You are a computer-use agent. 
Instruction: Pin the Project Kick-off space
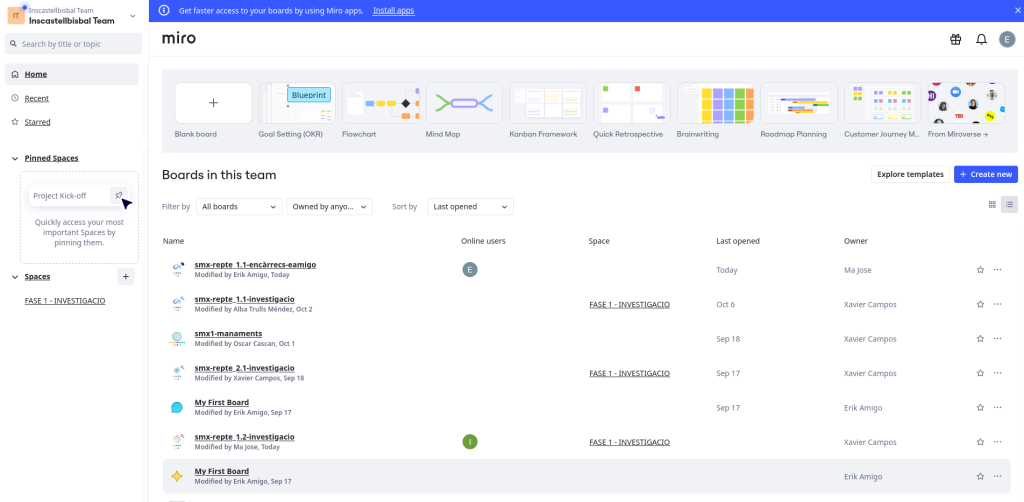pyautogui.click(x=119, y=196)
